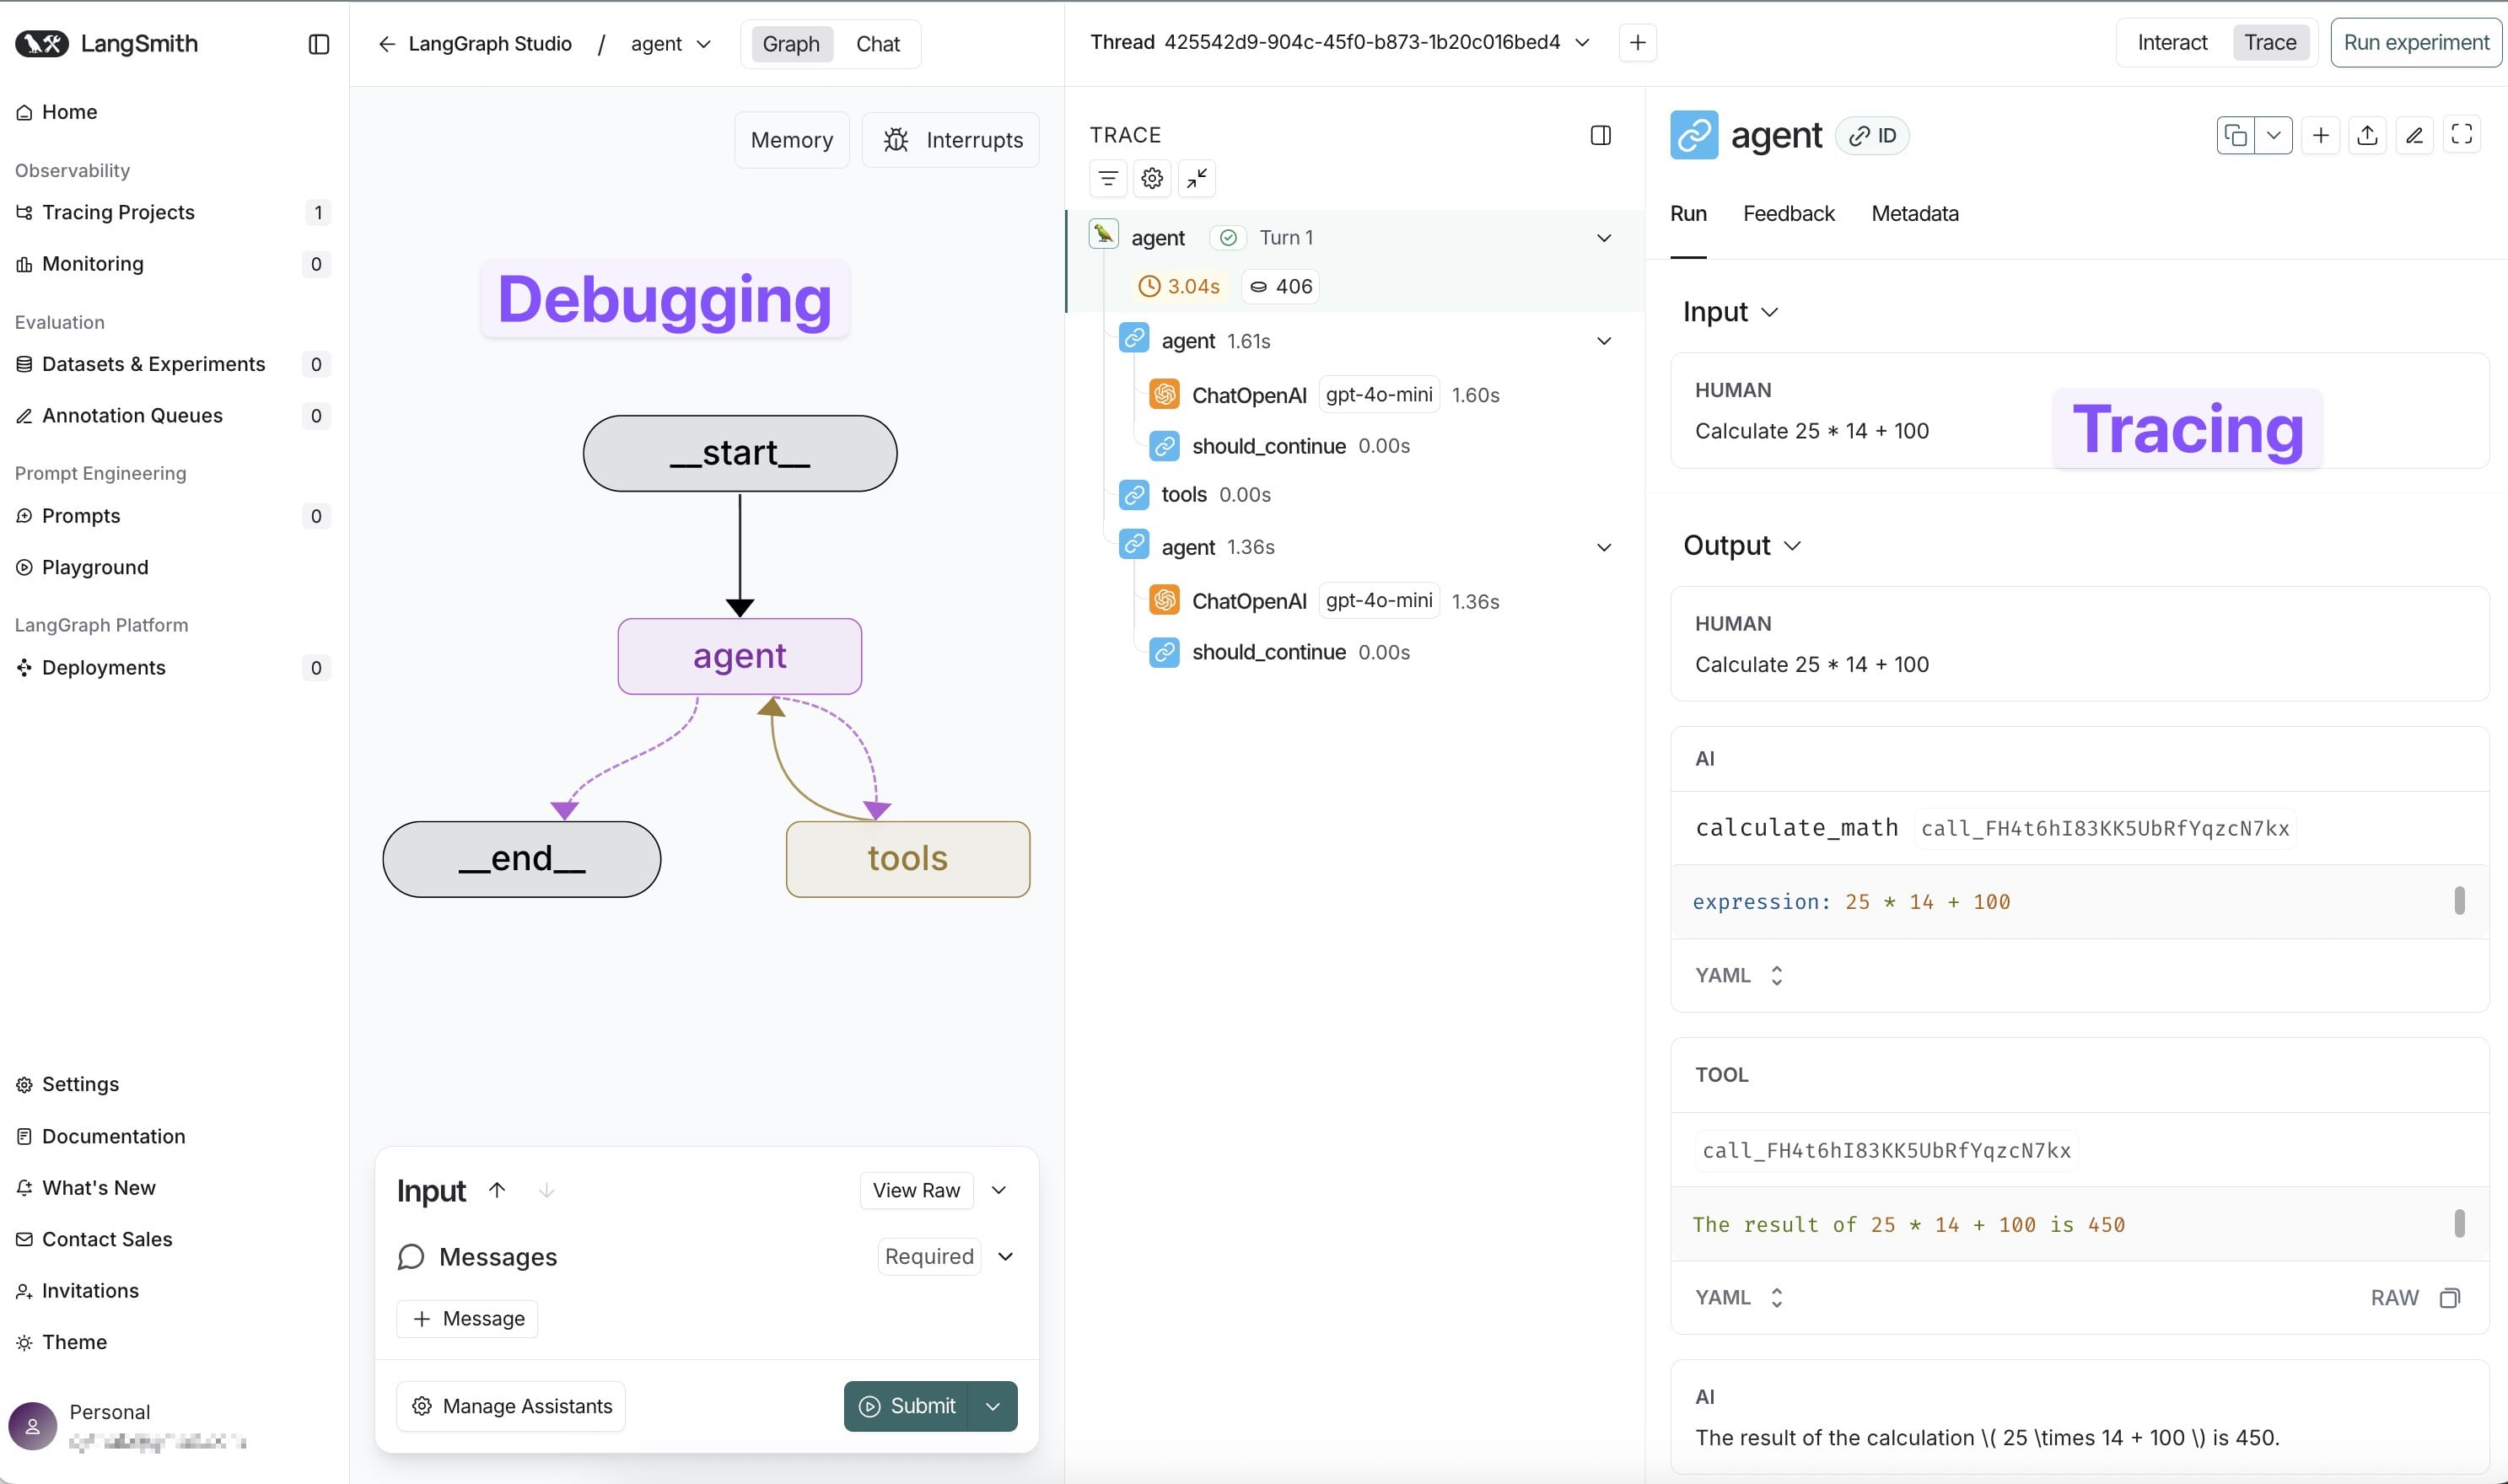Open the agent assistant dropdown
2508x1484 pixels.
pos(671,44)
